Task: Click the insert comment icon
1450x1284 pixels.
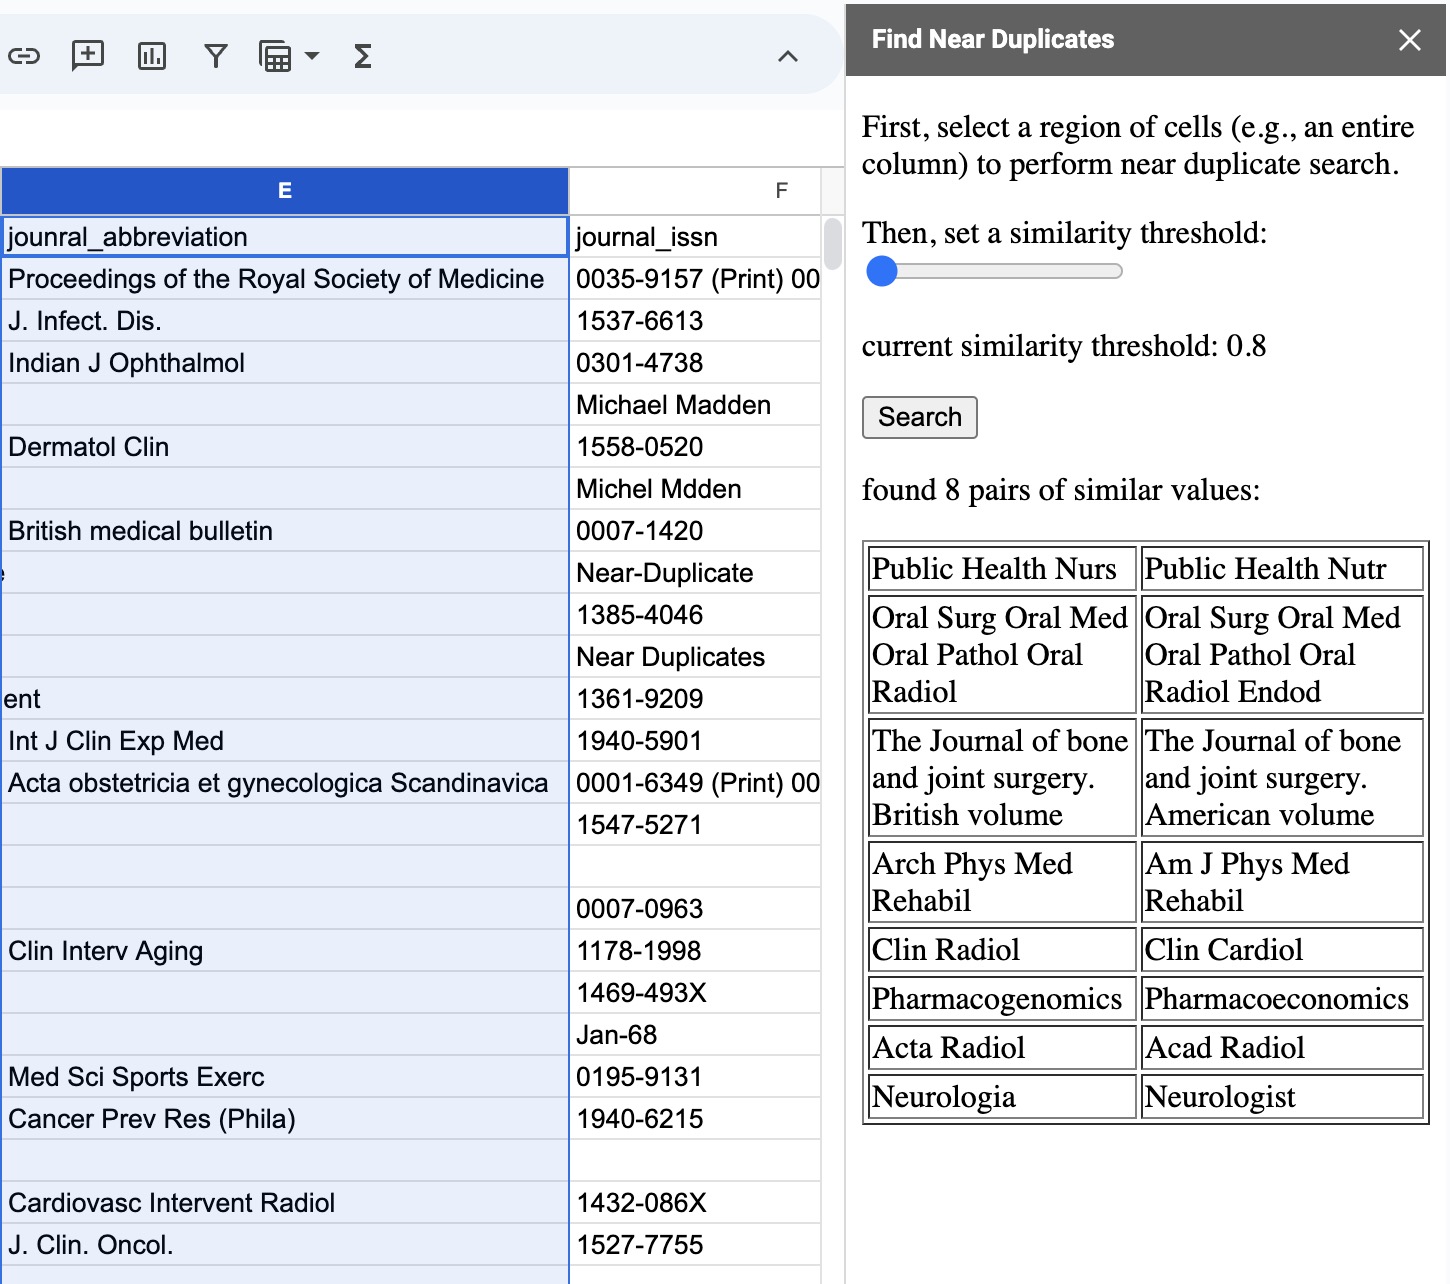Action: [x=88, y=56]
